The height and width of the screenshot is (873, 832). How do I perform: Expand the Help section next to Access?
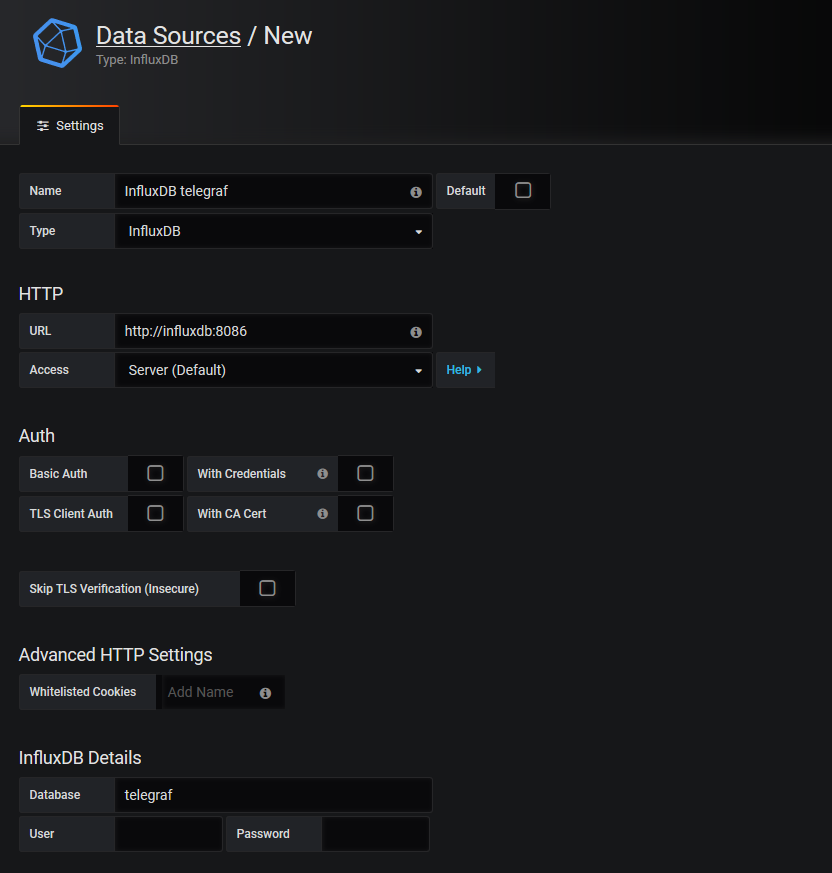tap(465, 370)
